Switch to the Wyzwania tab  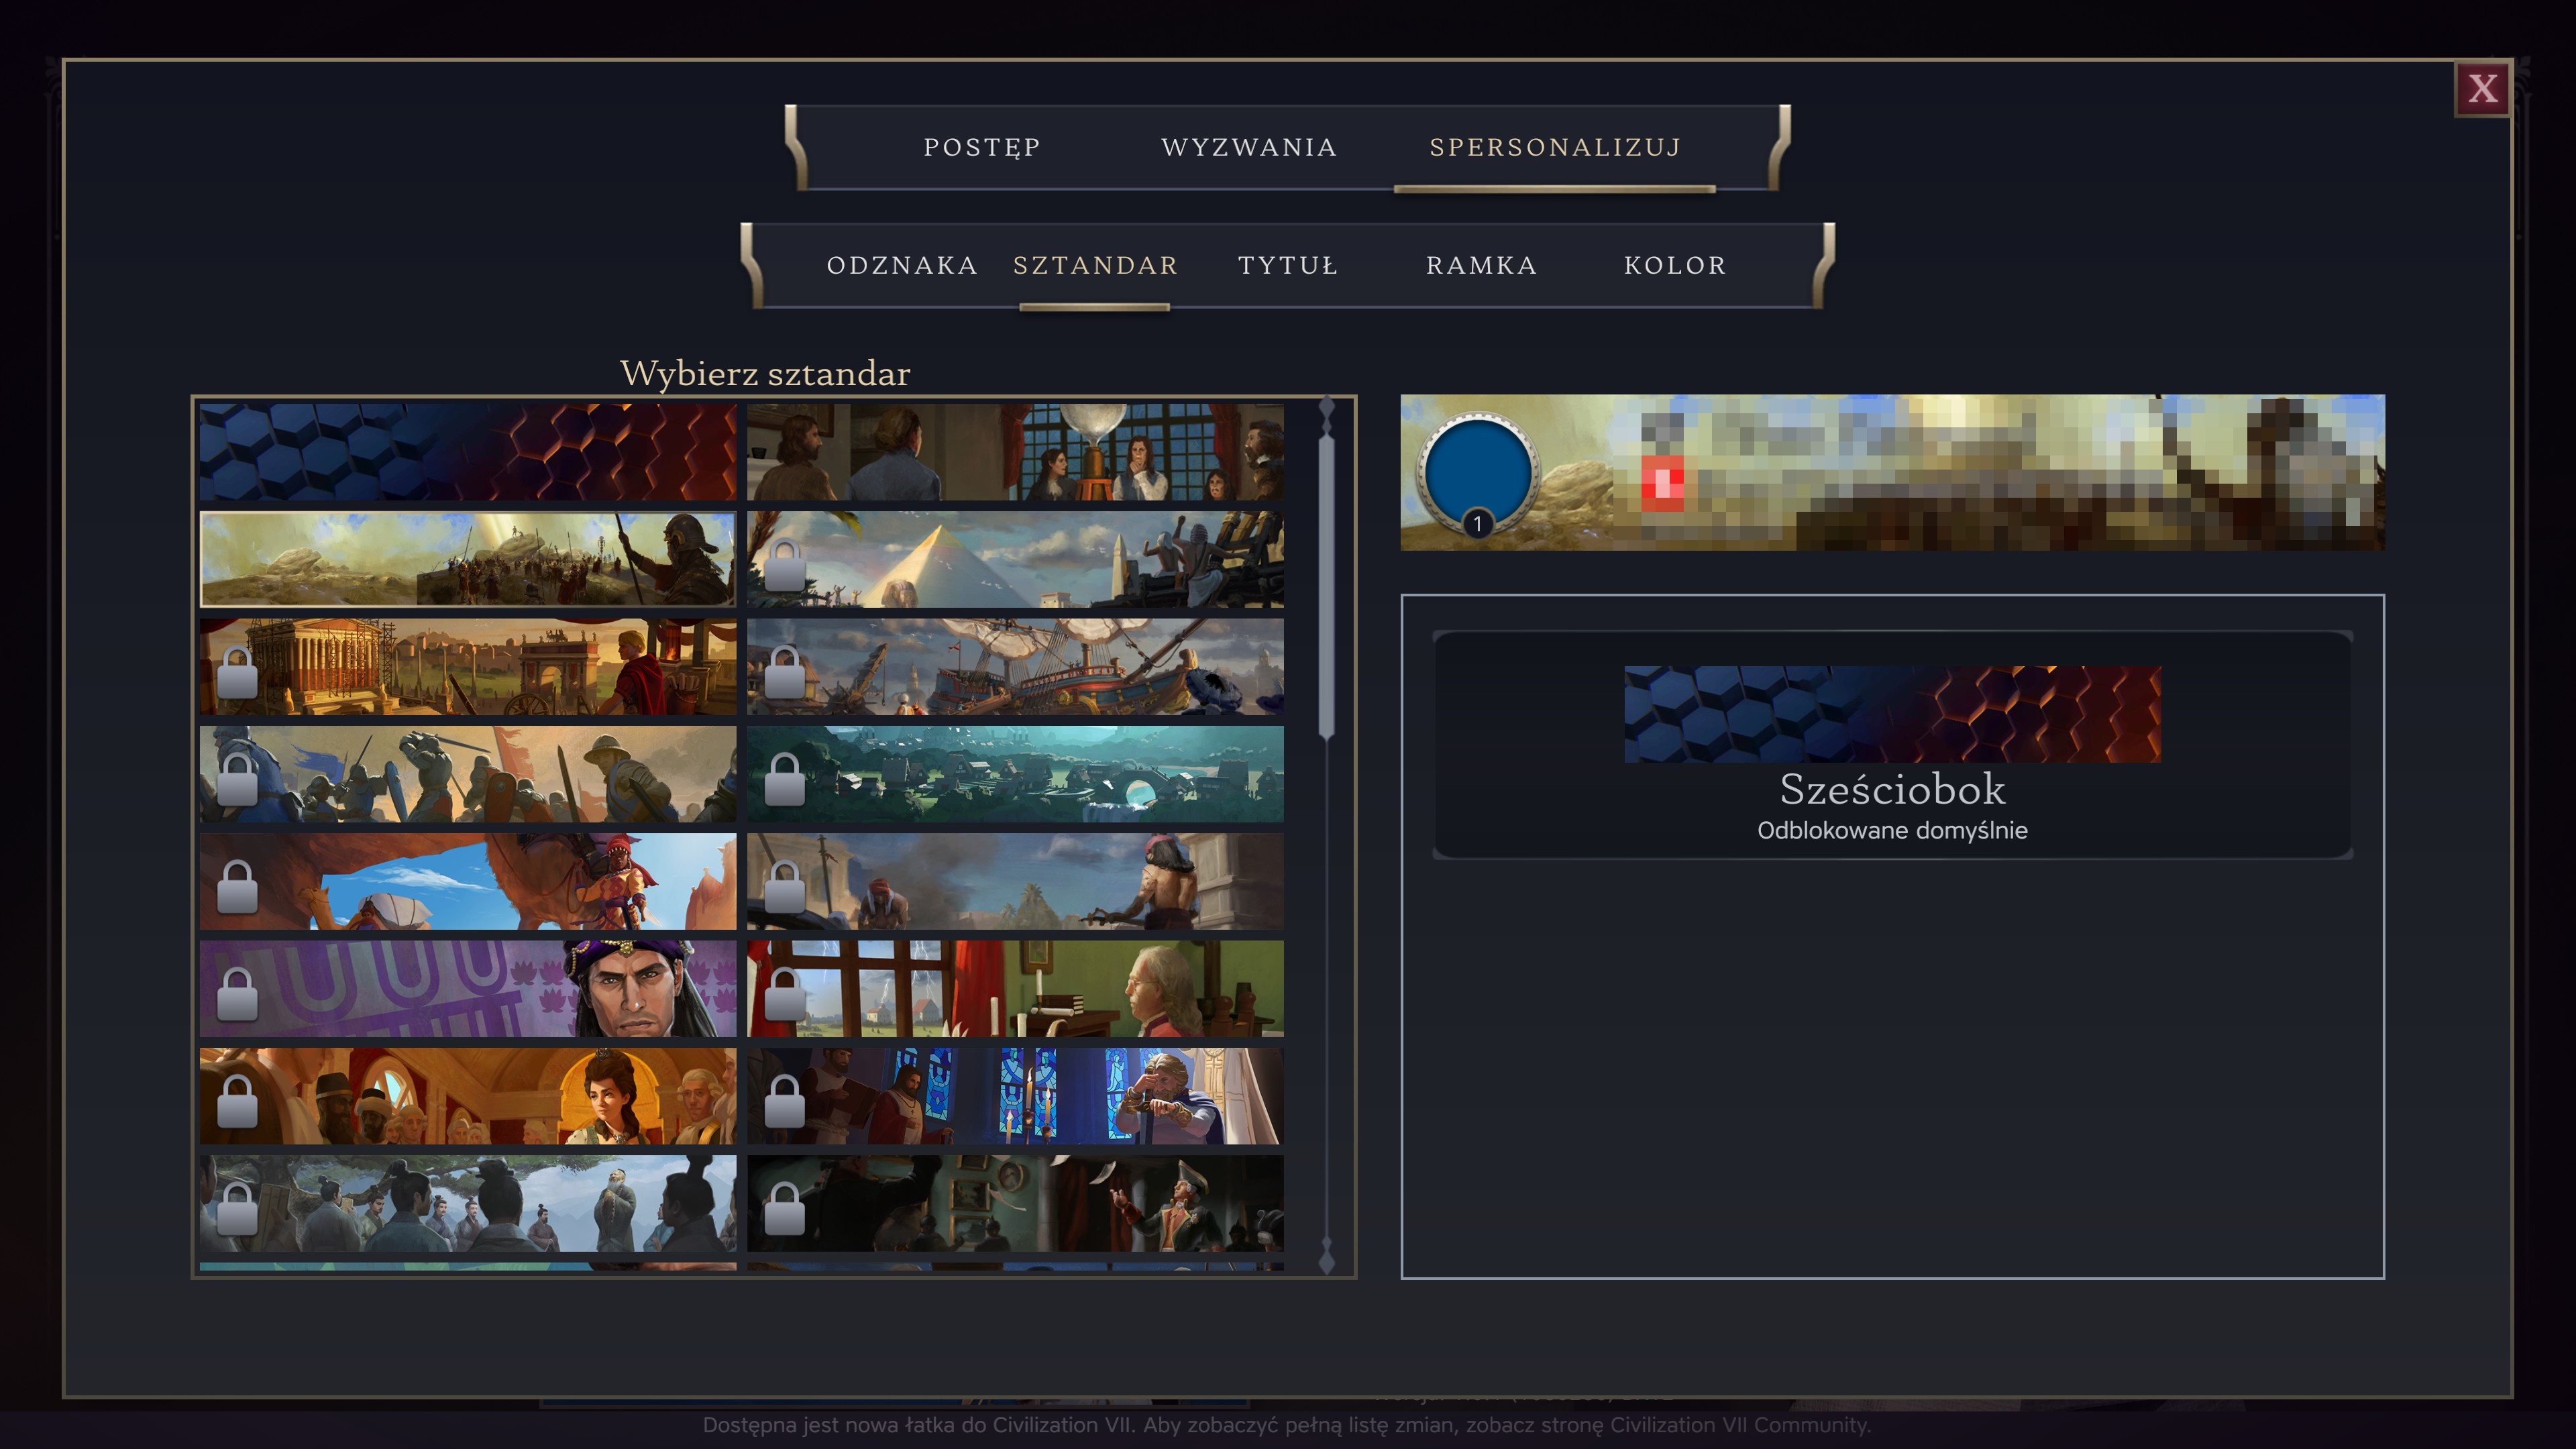coord(1249,147)
